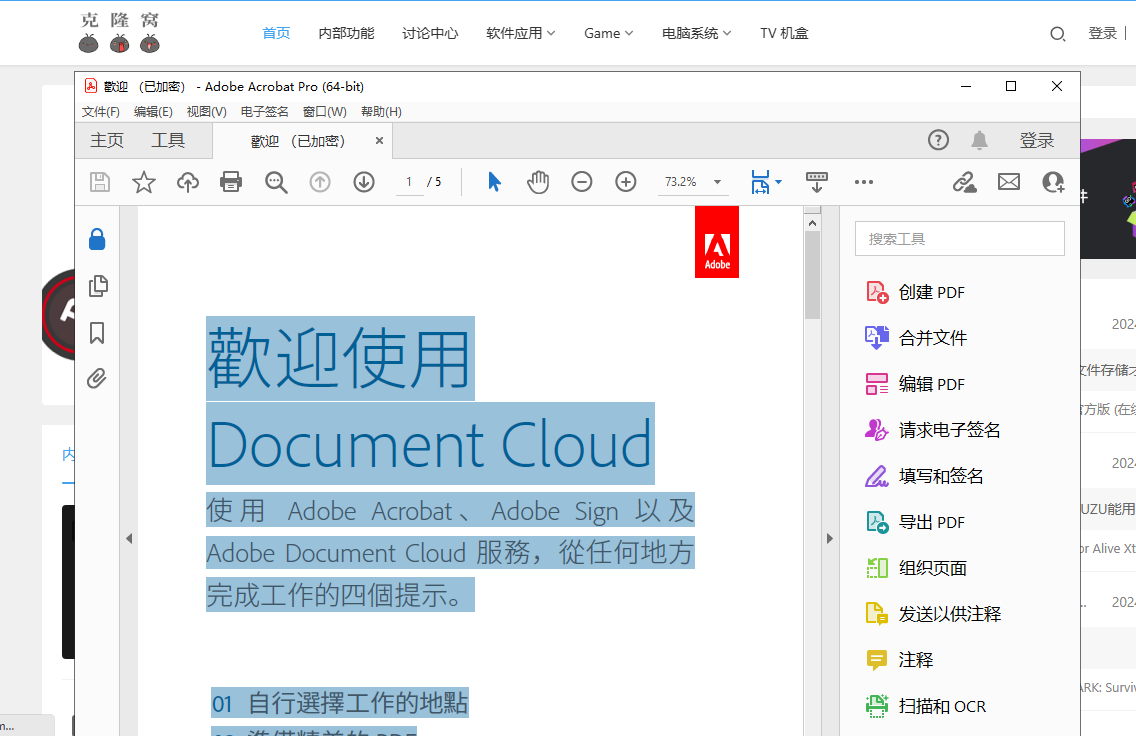Open the 合并文件 tool
1136x736 pixels.
pos(916,338)
